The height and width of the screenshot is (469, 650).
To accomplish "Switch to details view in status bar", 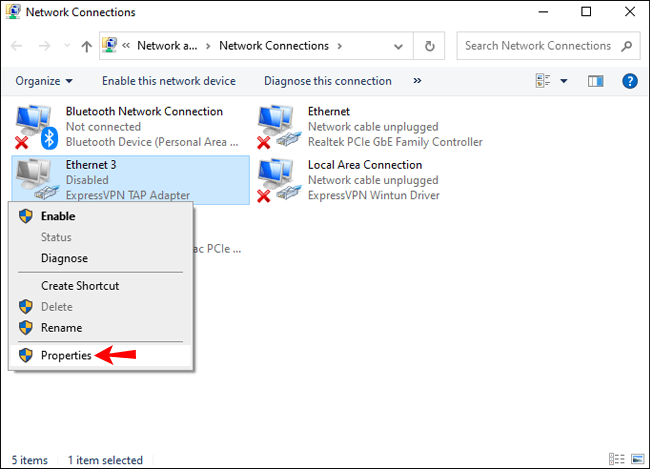I will click(616, 459).
